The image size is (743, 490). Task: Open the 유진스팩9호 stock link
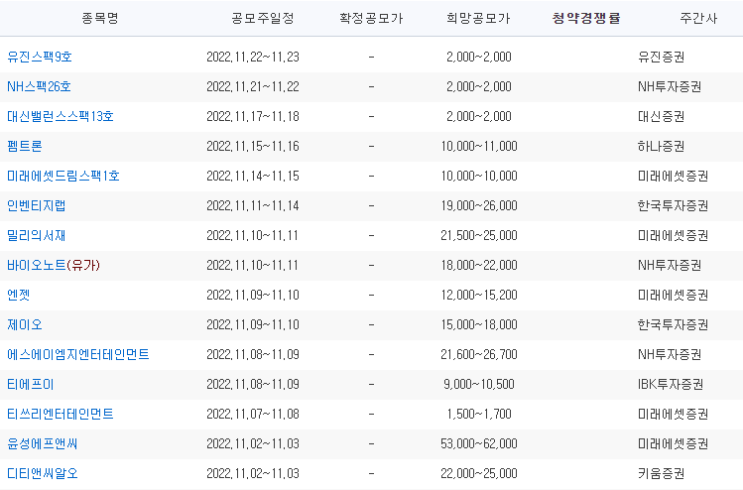pos(39,57)
